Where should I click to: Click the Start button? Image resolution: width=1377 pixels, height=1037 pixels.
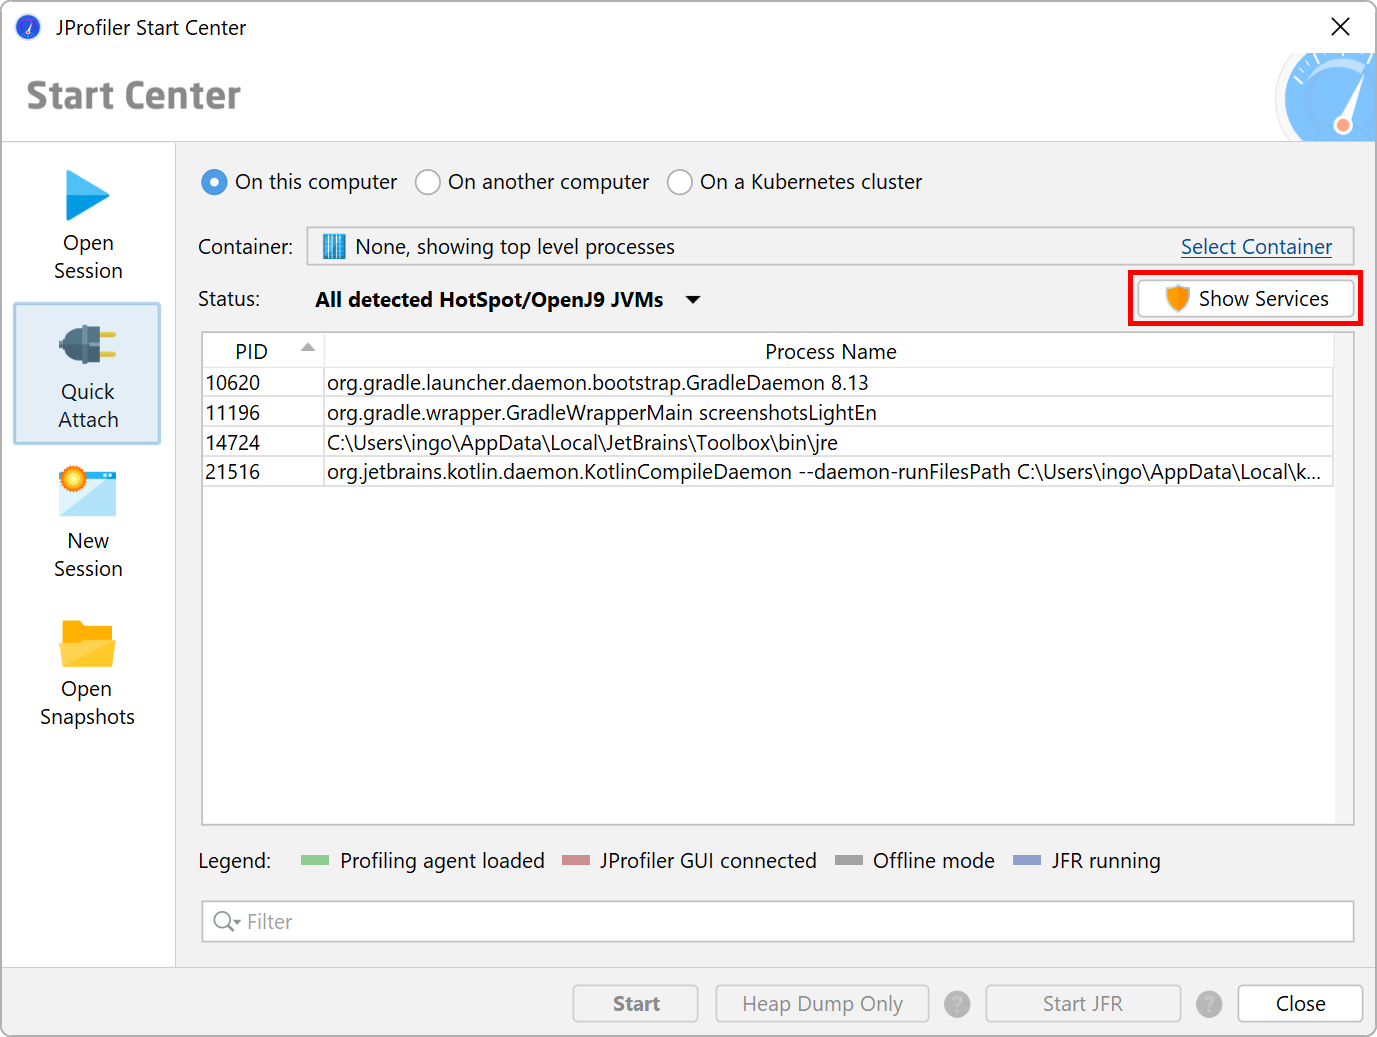636,1004
